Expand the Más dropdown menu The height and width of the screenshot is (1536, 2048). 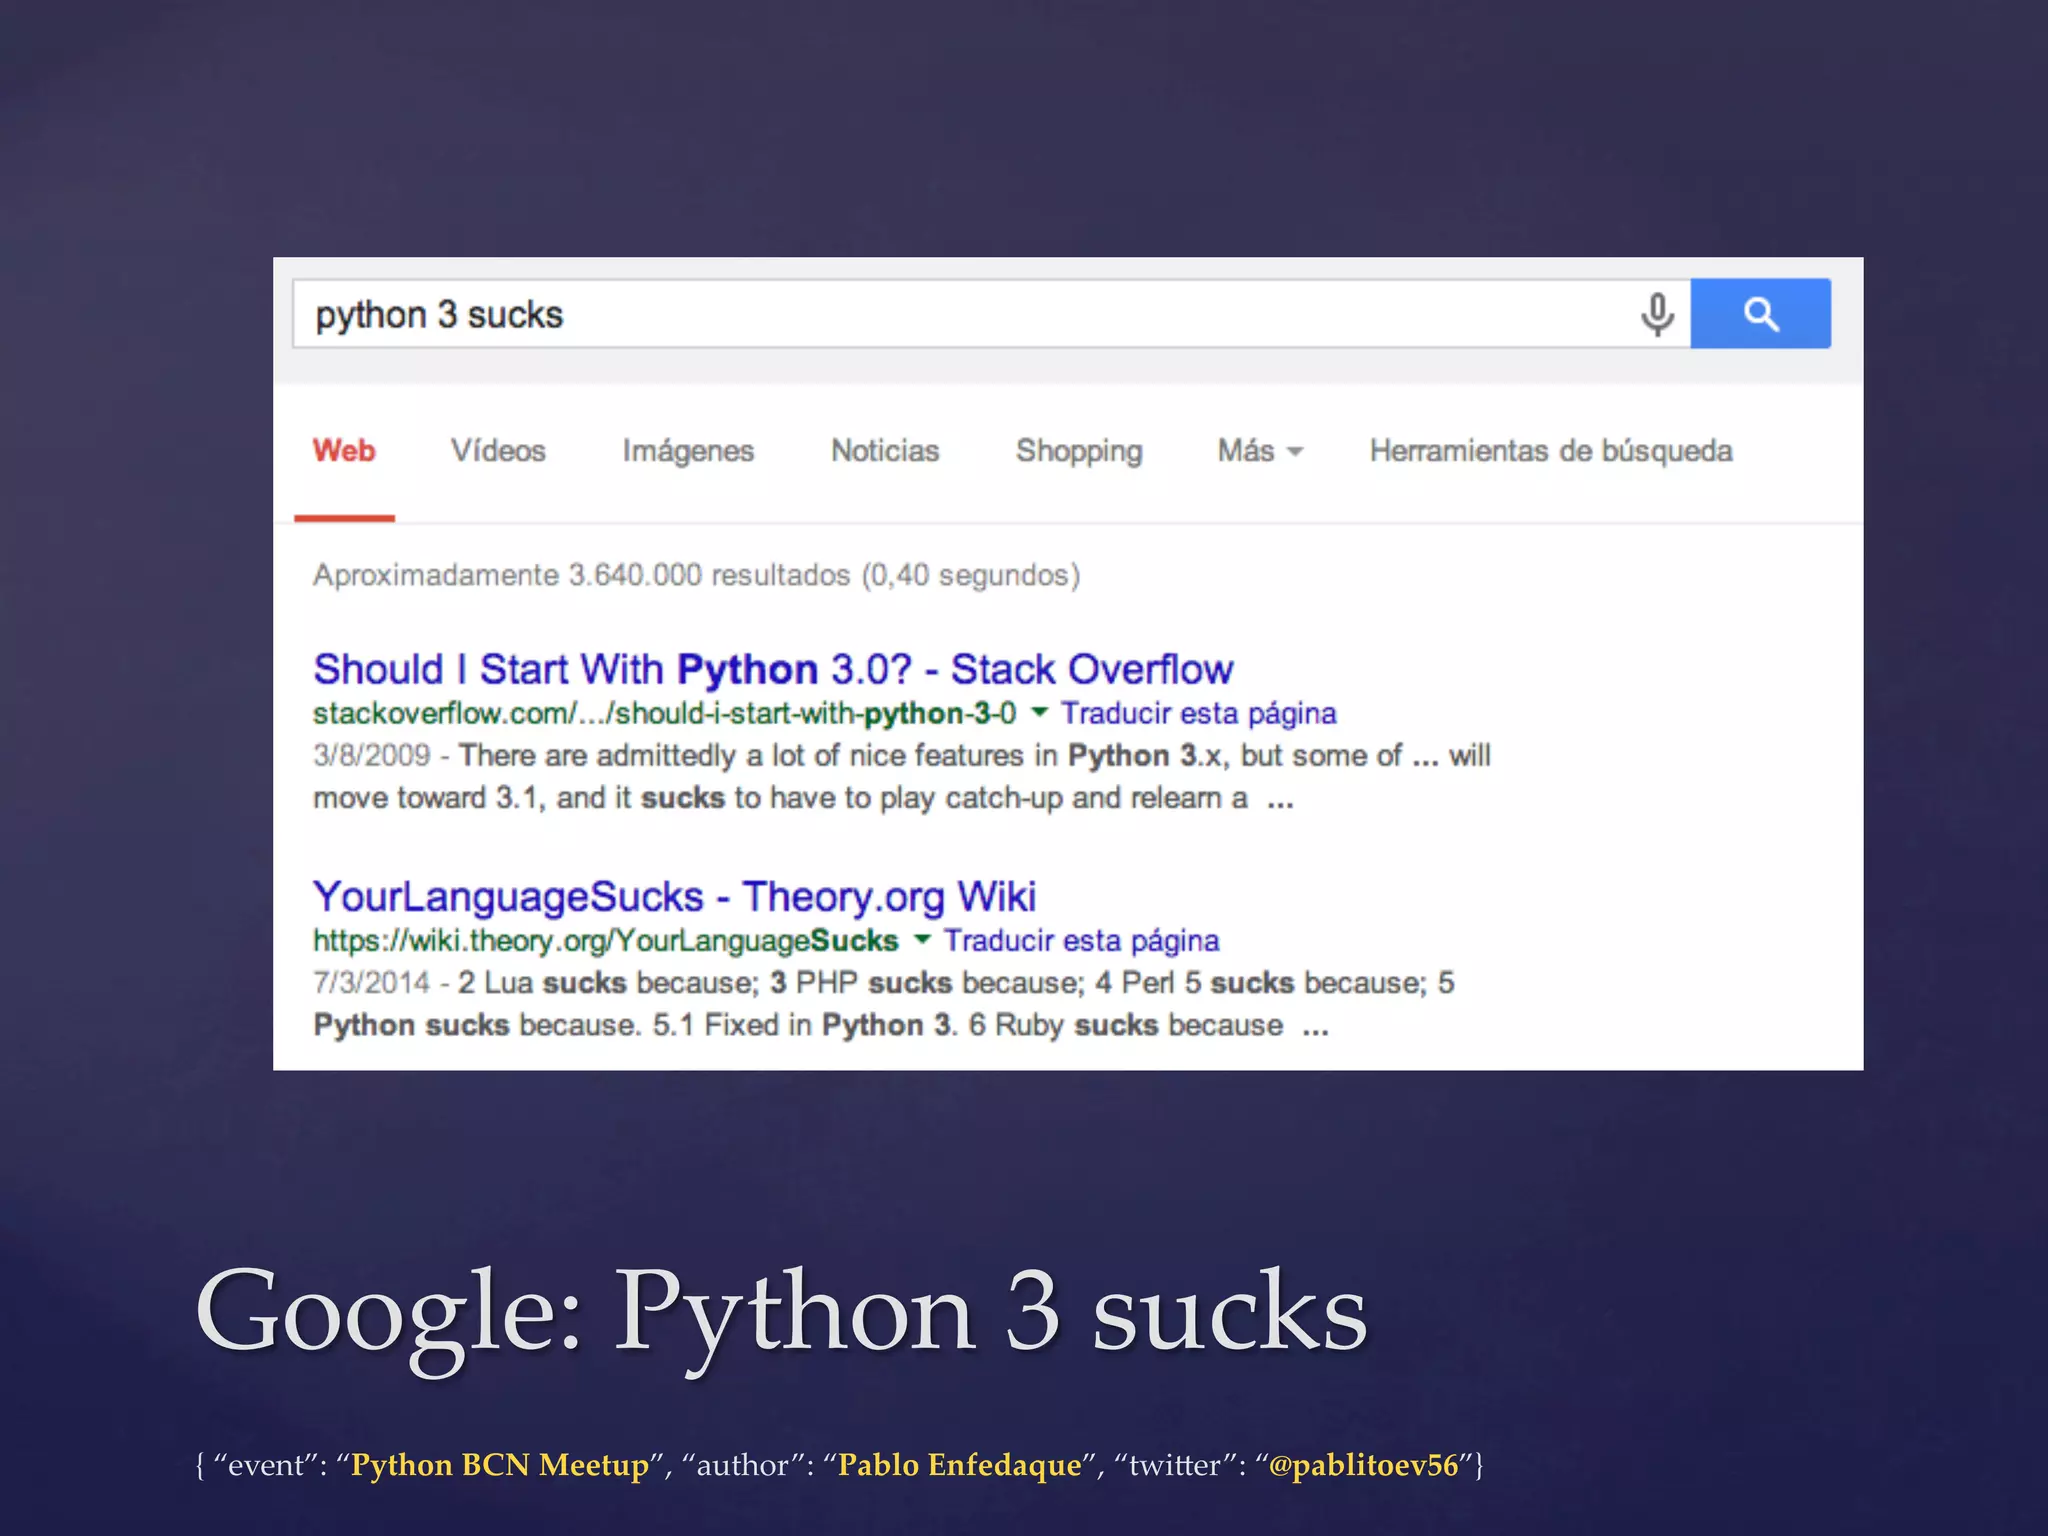(1259, 451)
